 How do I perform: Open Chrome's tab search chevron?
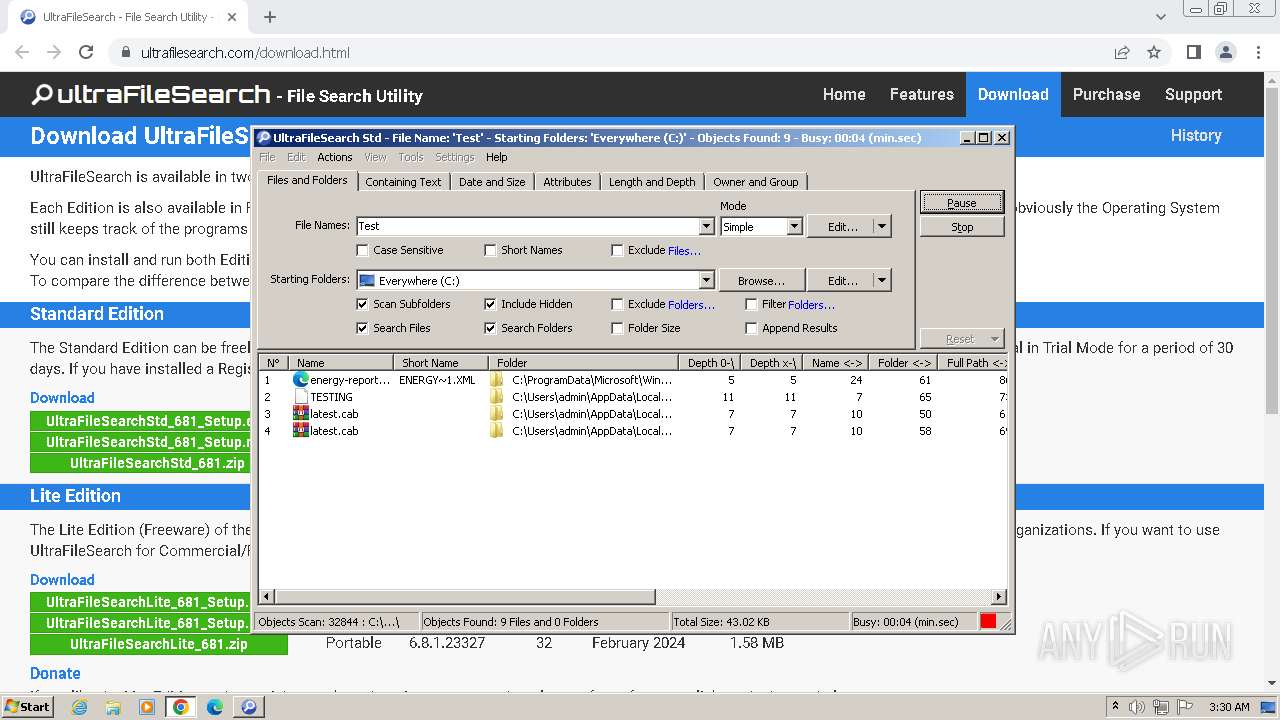(1161, 17)
